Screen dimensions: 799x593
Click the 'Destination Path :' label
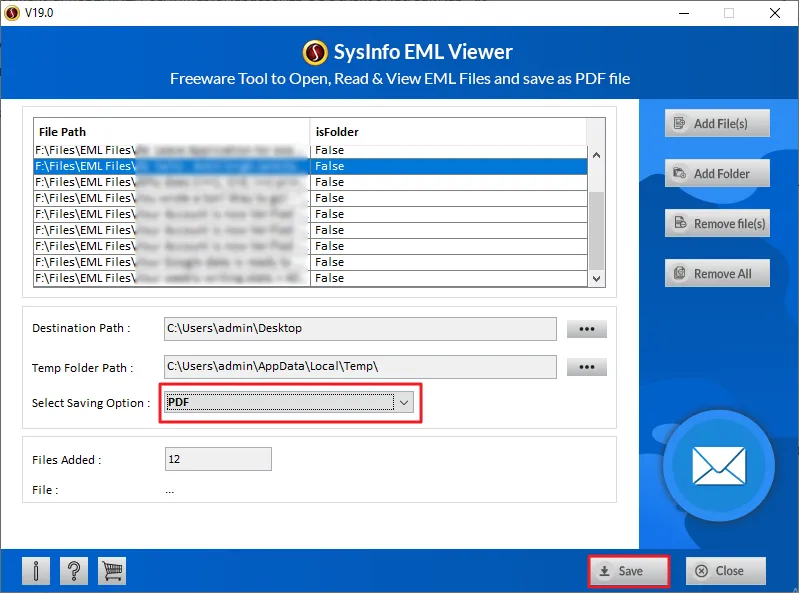coord(81,328)
